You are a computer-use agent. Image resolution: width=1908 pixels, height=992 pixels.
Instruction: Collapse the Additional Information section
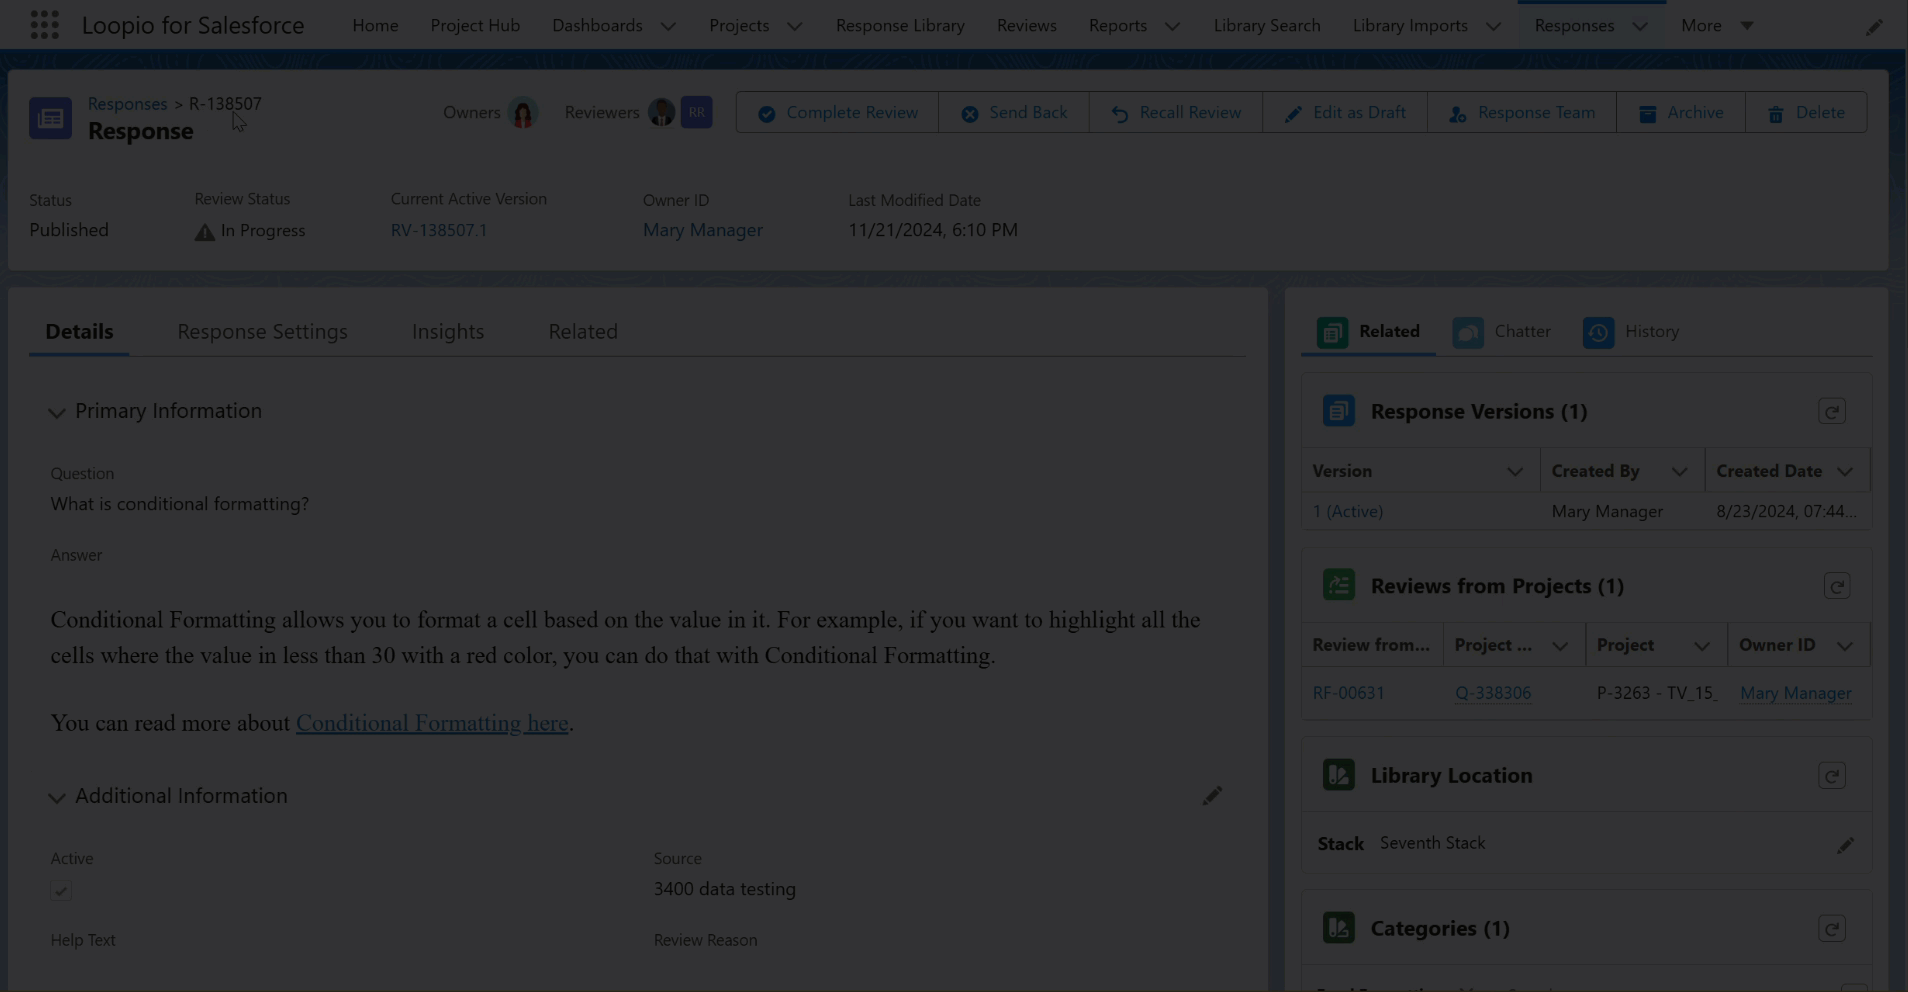click(x=57, y=798)
